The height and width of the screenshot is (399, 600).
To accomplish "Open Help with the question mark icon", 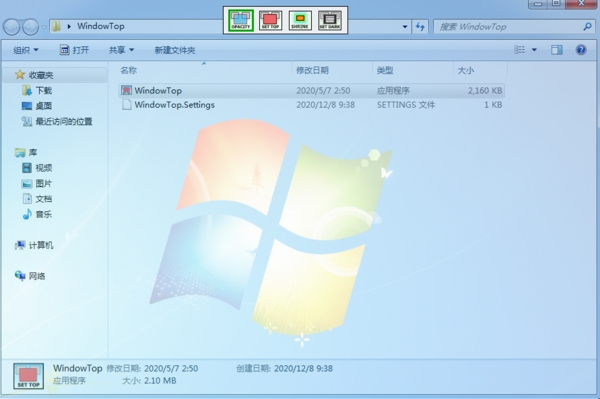I will (581, 50).
